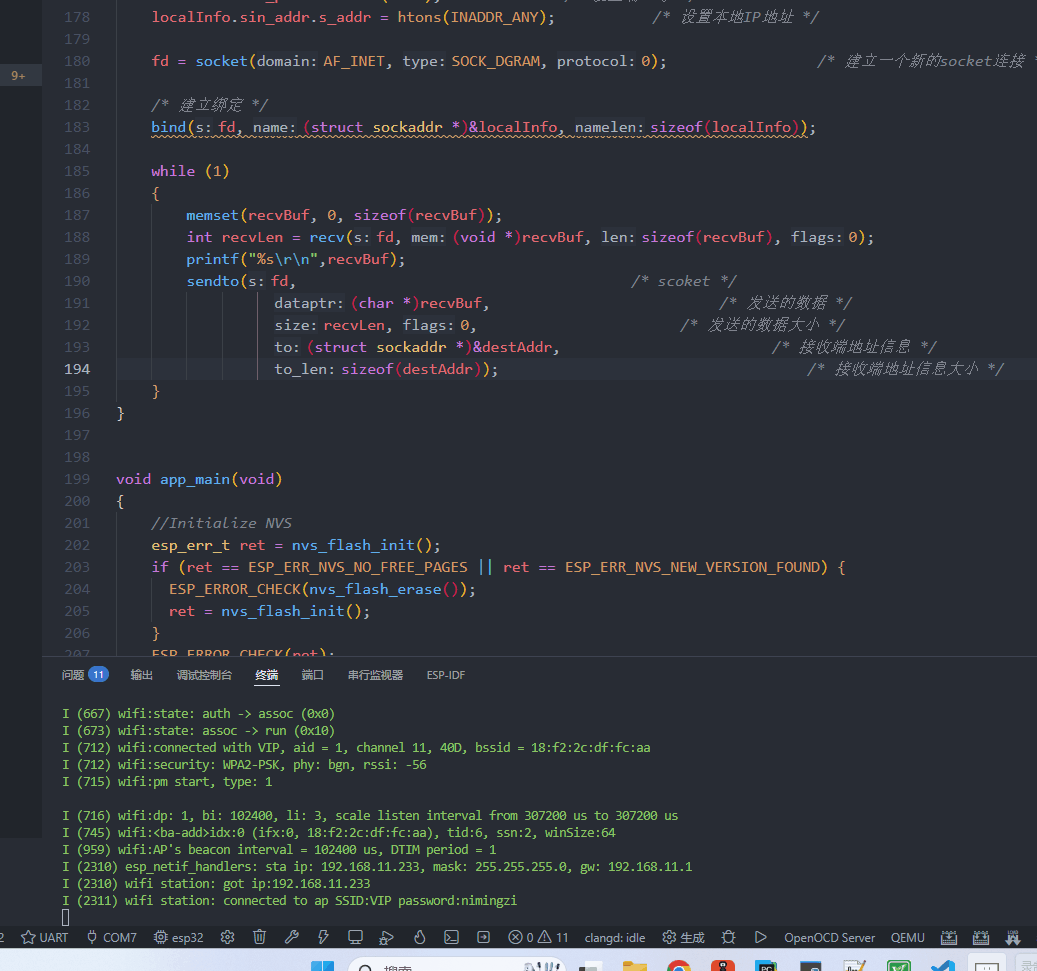Switch to the ESP-IDF panel tab
This screenshot has height=971, width=1037.
click(445, 675)
